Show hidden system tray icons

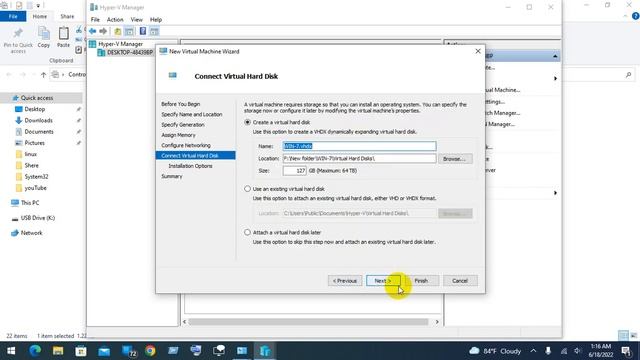click(x=533, y=351)
